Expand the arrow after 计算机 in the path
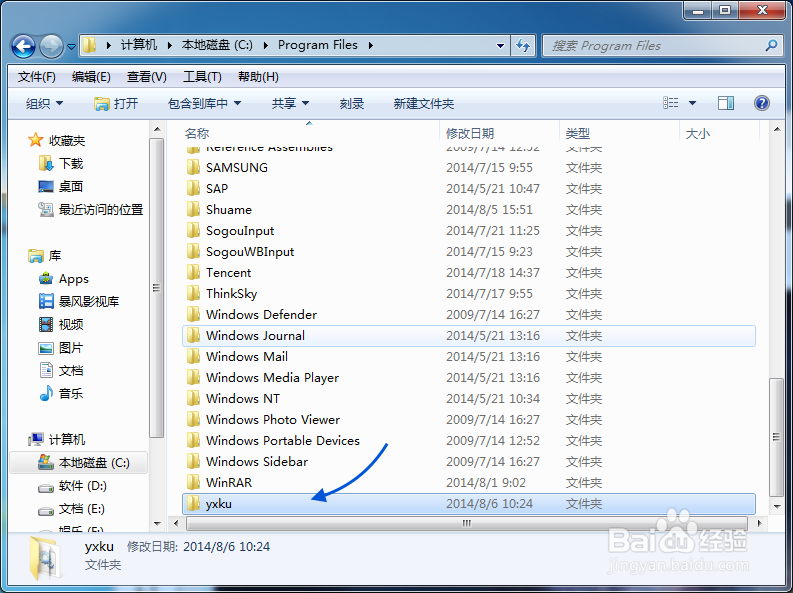Image resolution: width=793 pixels, height=593 pixels. tap(169, 45)
